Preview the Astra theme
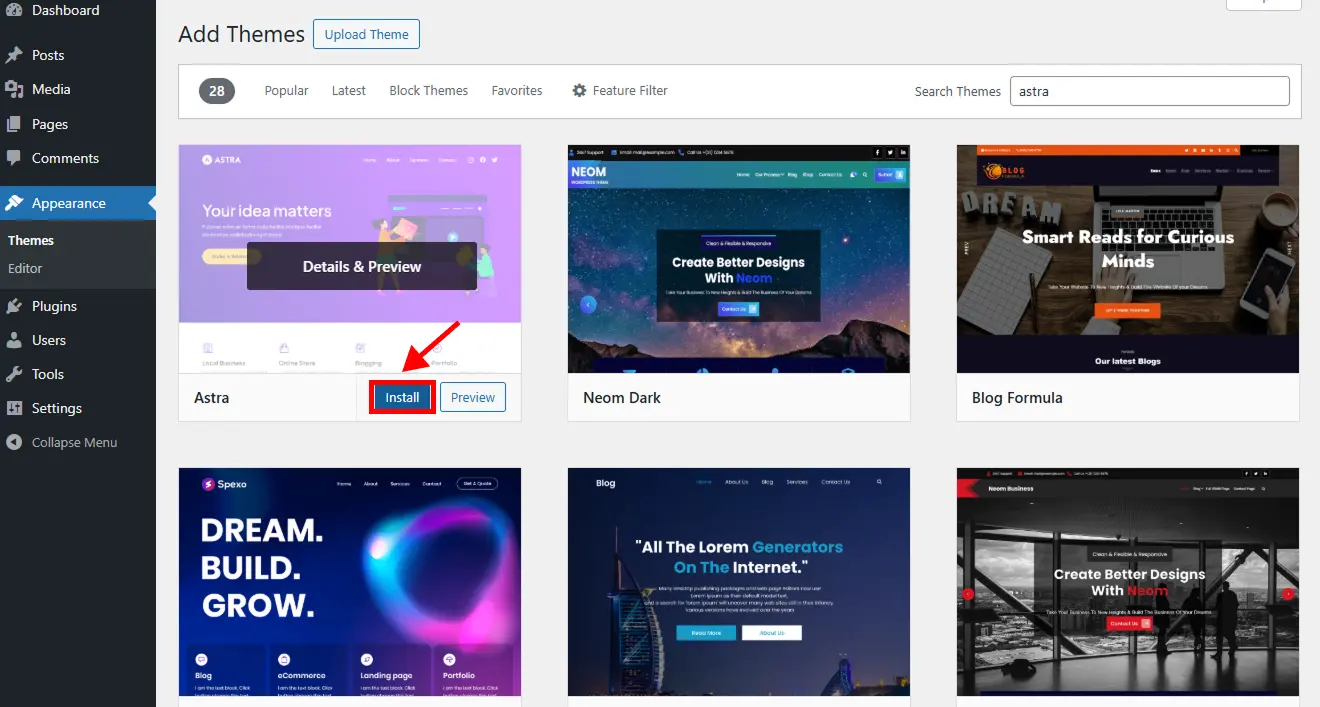This screenshot has width=1320, height=707. [x=472, y=397]
